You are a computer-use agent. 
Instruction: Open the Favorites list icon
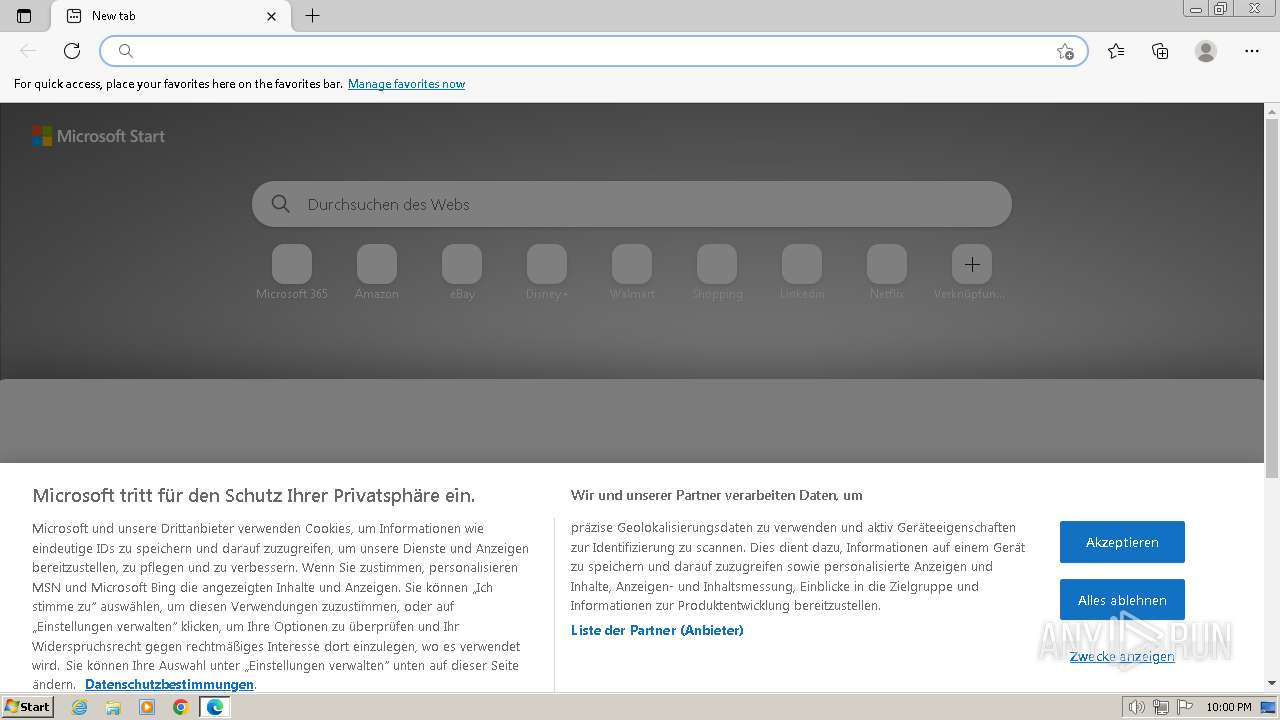[1116, 51]
